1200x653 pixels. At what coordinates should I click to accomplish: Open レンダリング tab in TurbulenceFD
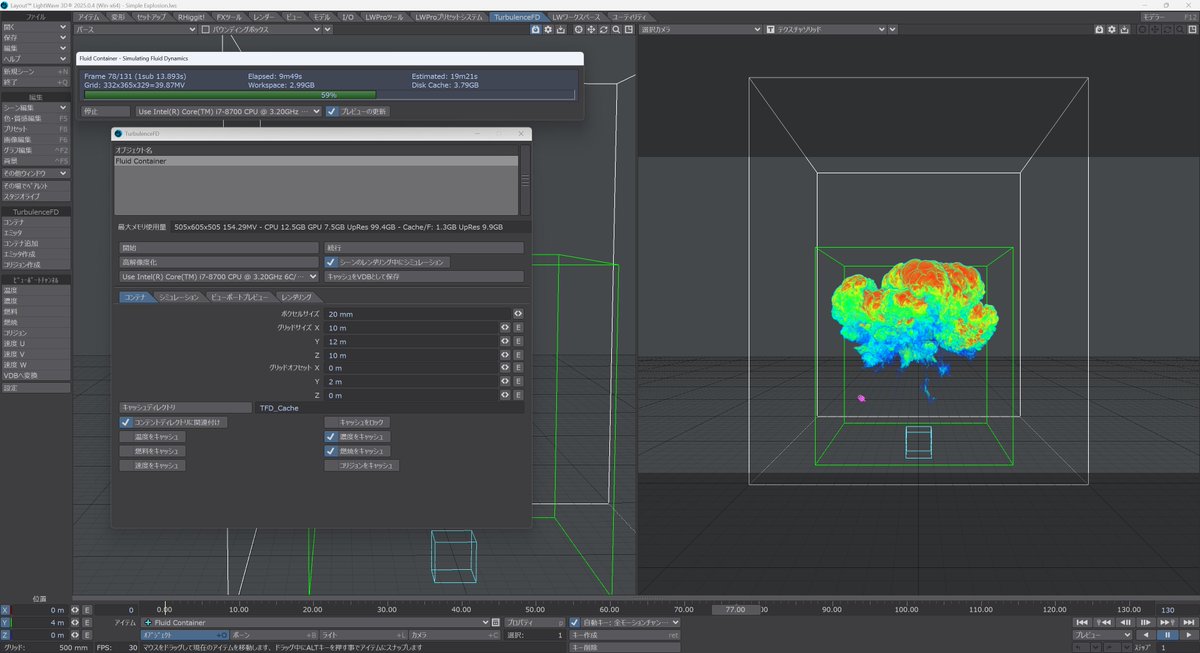tap(296, 297)
